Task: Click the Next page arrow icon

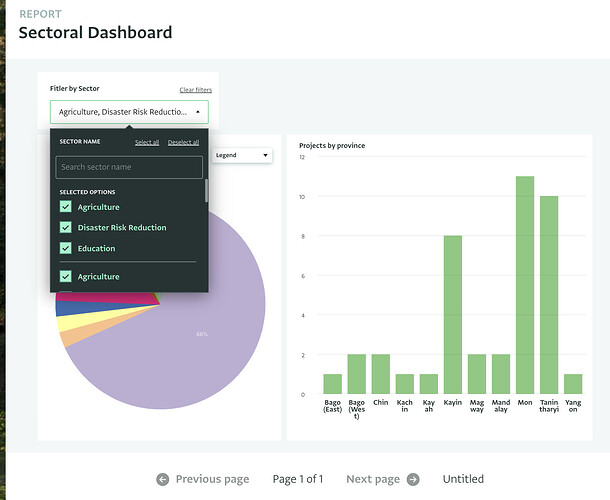Action: (413, 479)
